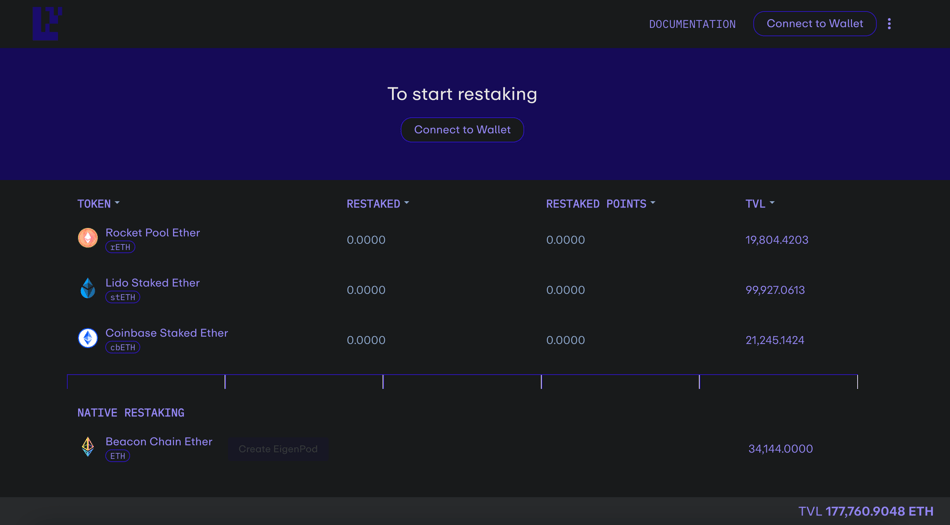Click the Rocket Pool Ether token icon
This screenshot has height=525, width=950.
(x=88, y=238)
